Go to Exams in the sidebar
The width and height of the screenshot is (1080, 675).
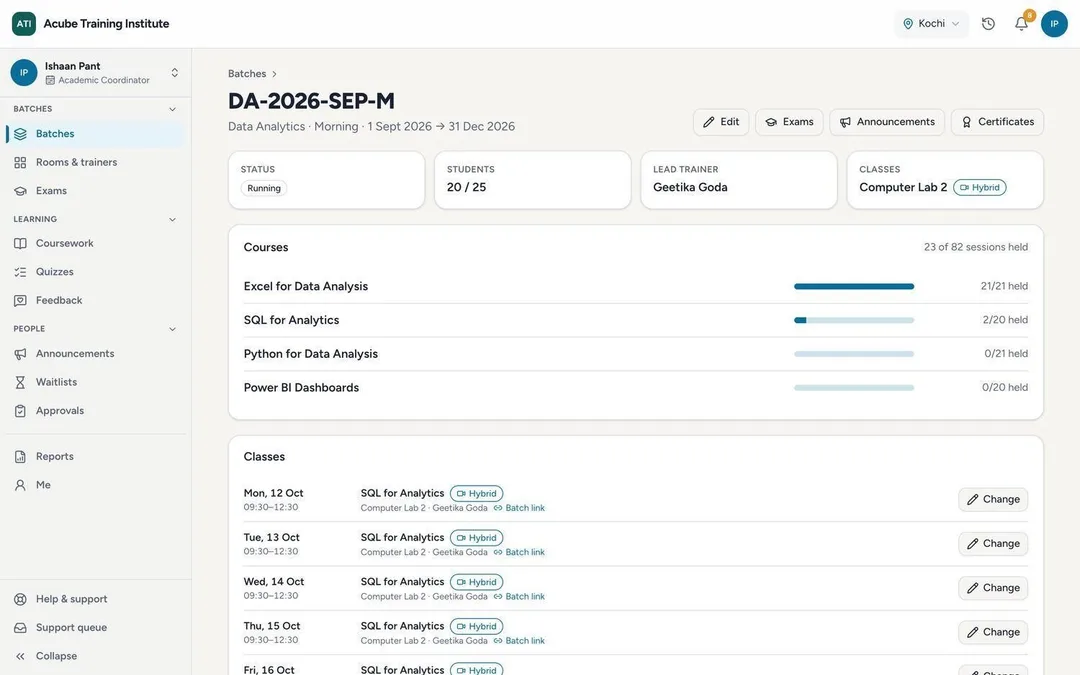tap(95, 191)
